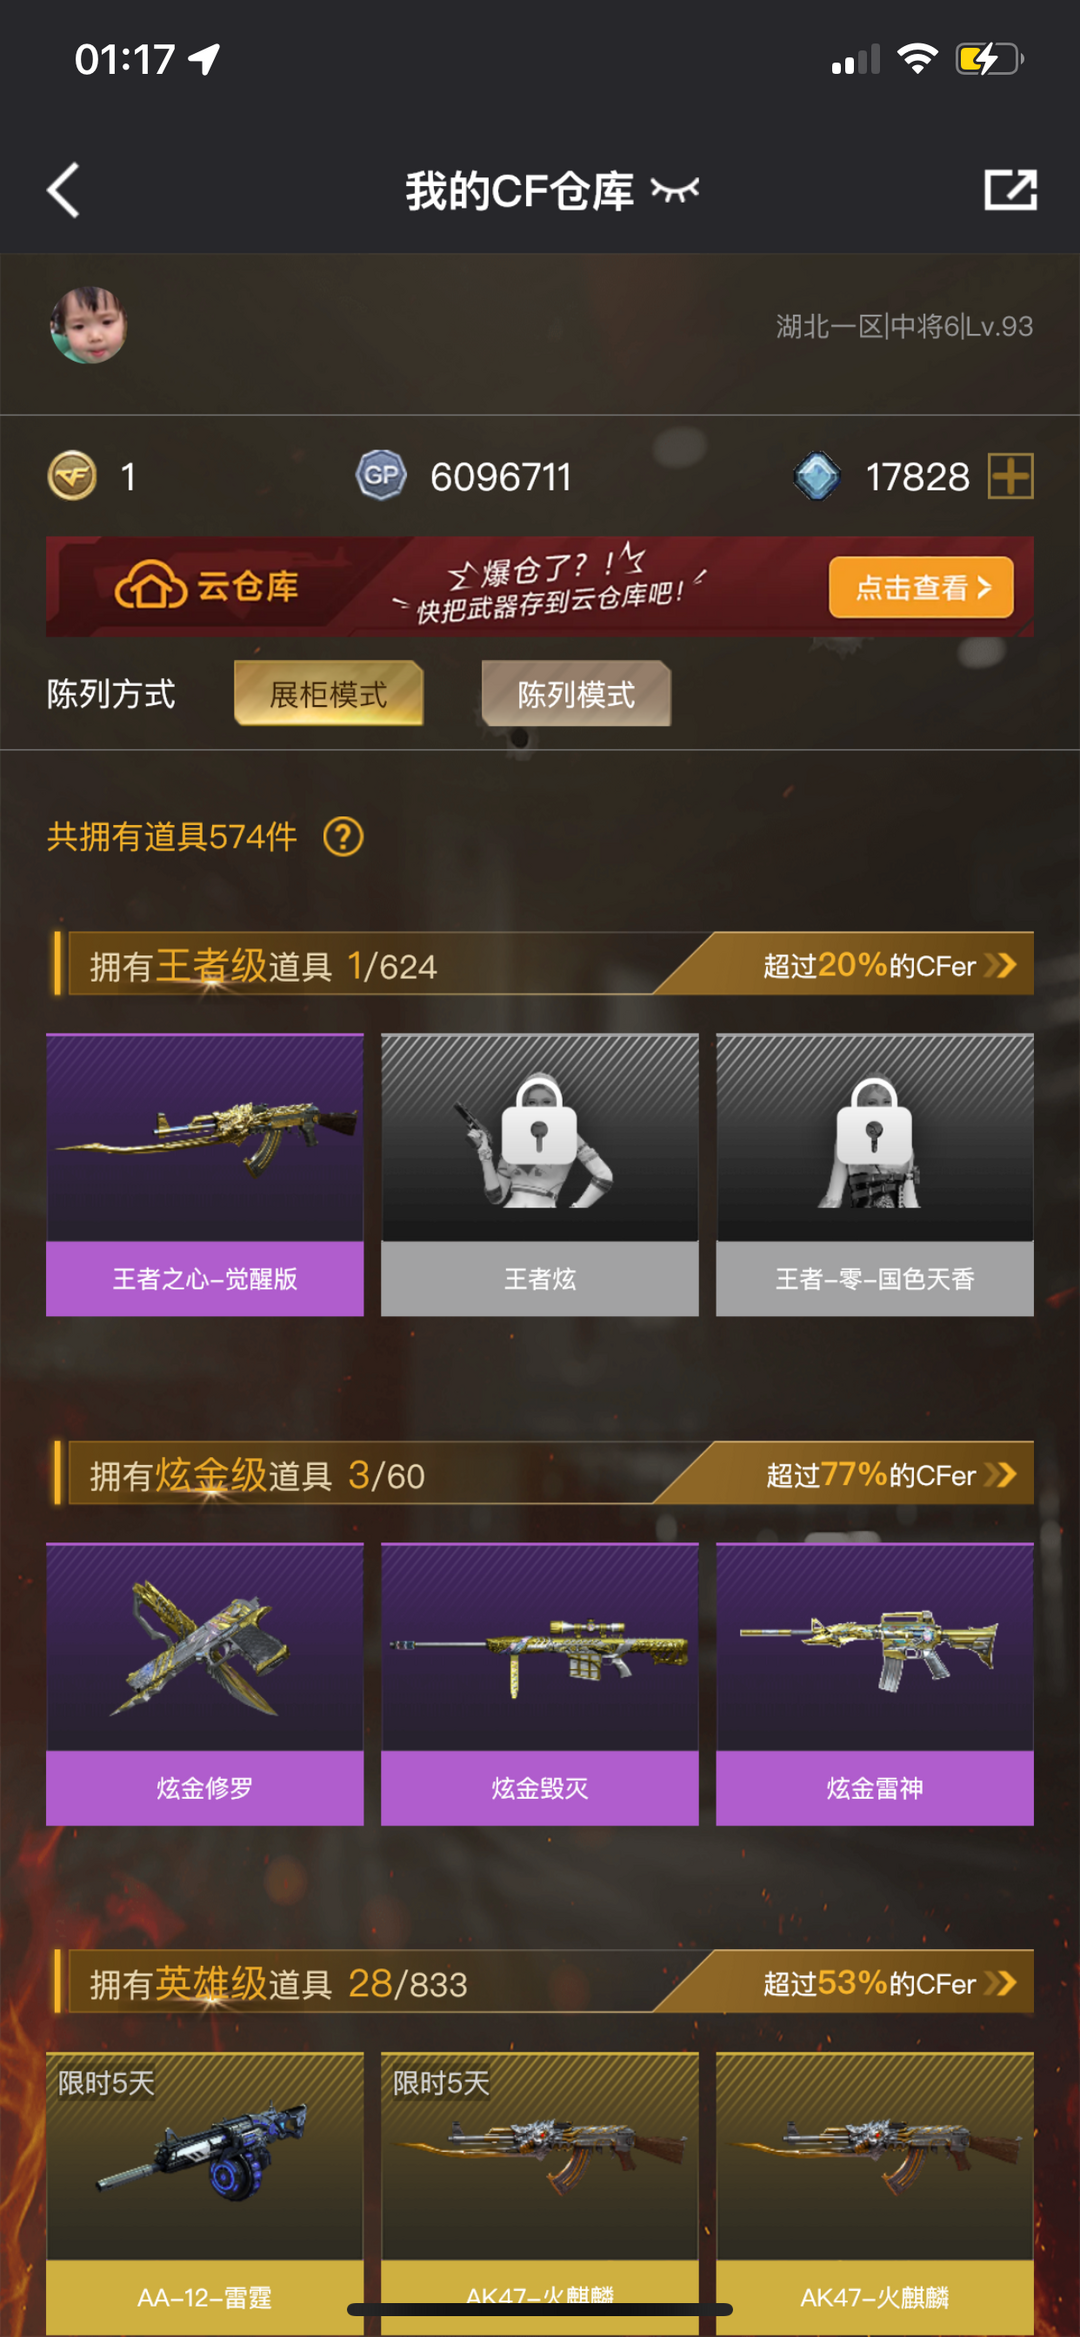The height and width of the screenshot is (2337, 1080).
Task: Click the gold CF coin icon
Action: coord(72,476)
